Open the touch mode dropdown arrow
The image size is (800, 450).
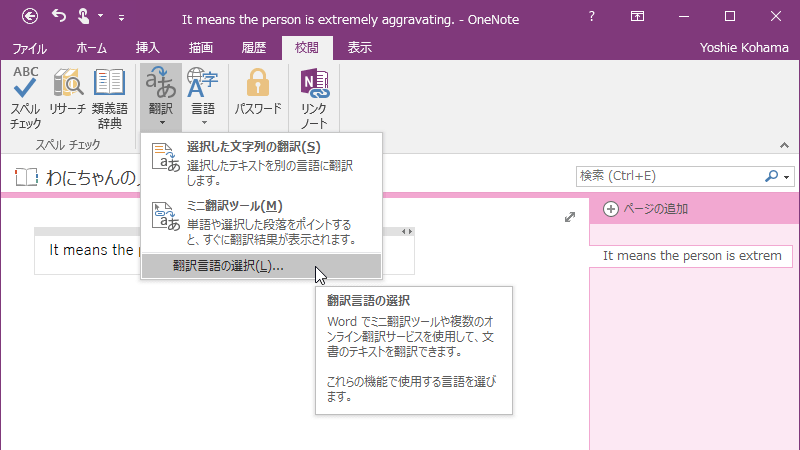point(101,16)
